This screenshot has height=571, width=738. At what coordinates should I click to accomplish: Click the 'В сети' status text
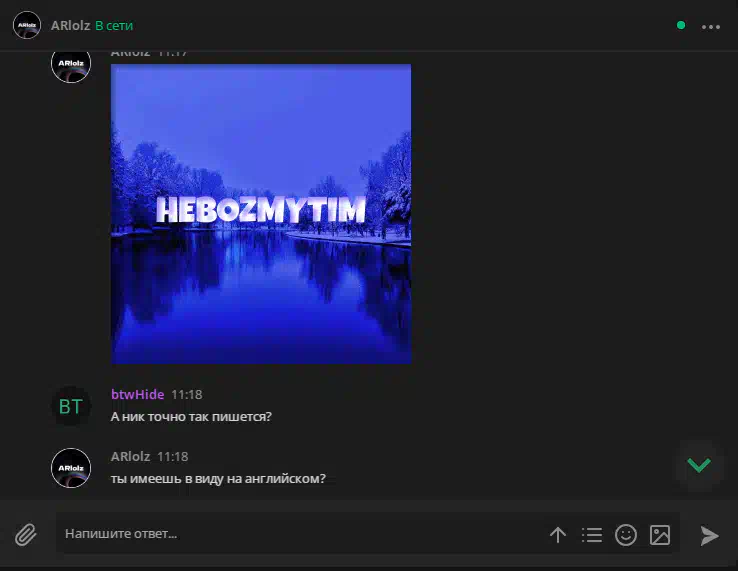[x=114, y=25]
